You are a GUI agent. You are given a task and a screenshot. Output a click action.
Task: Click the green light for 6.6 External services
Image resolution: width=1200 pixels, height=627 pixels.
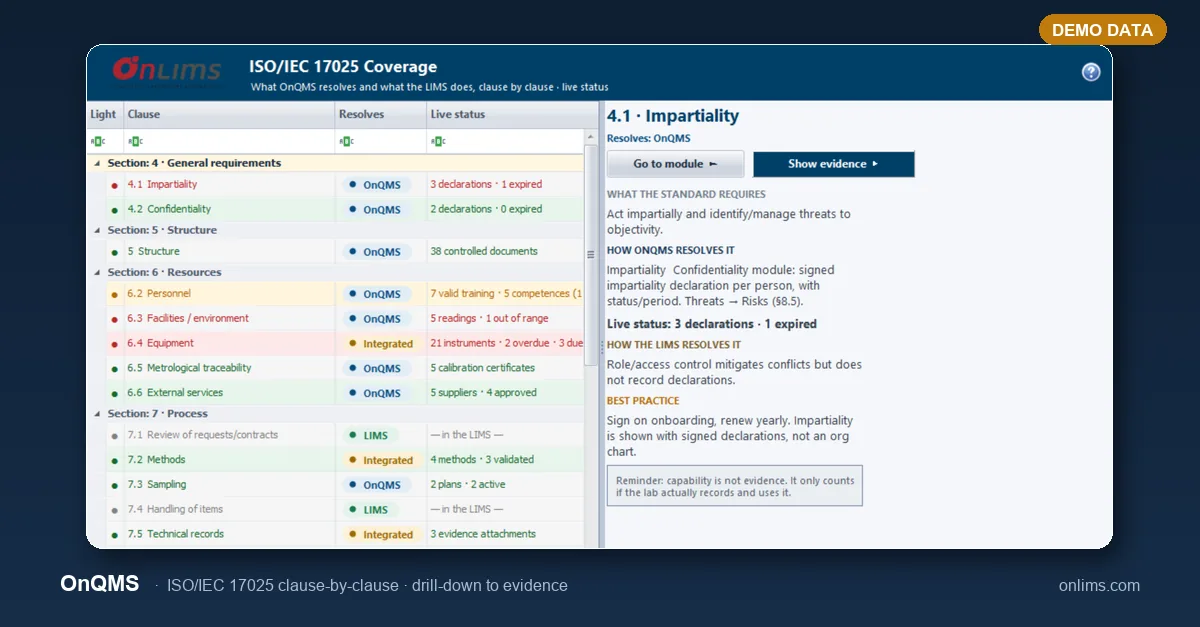pos(115,393)
